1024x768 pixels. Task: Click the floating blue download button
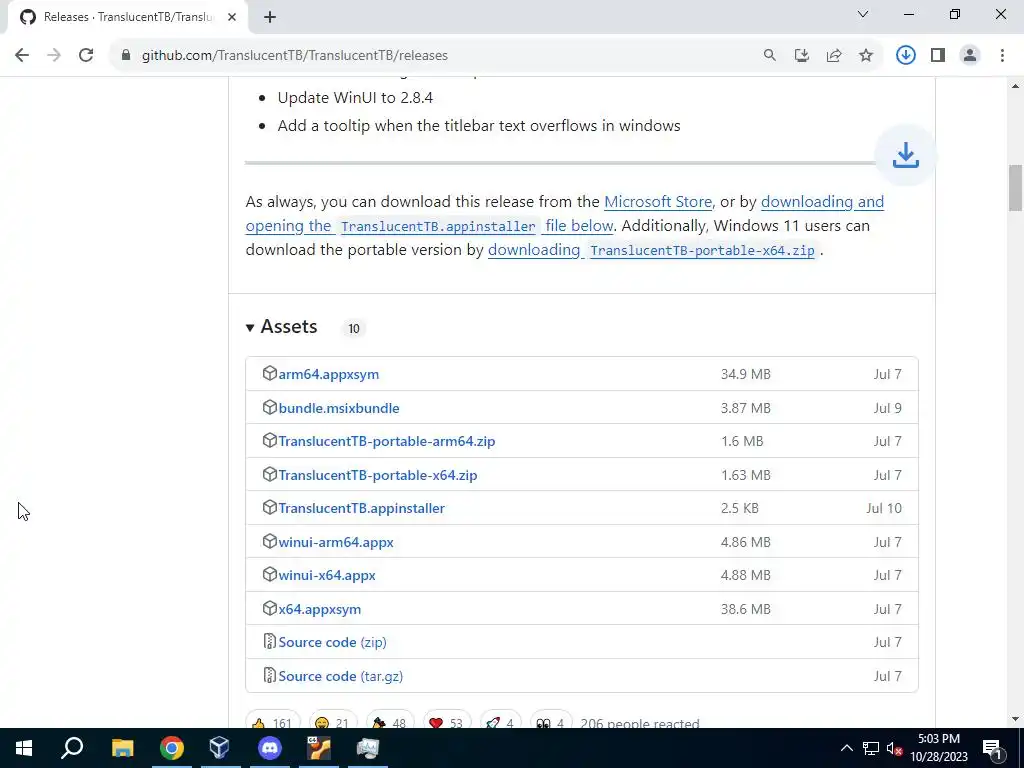tap(906, 155)
